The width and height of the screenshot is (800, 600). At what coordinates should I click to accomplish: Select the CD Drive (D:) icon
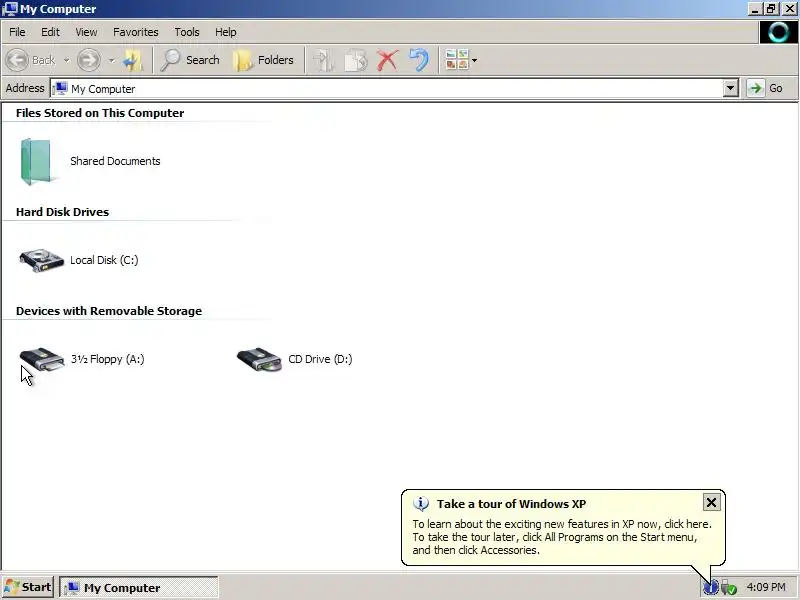[x=259, y=359]
